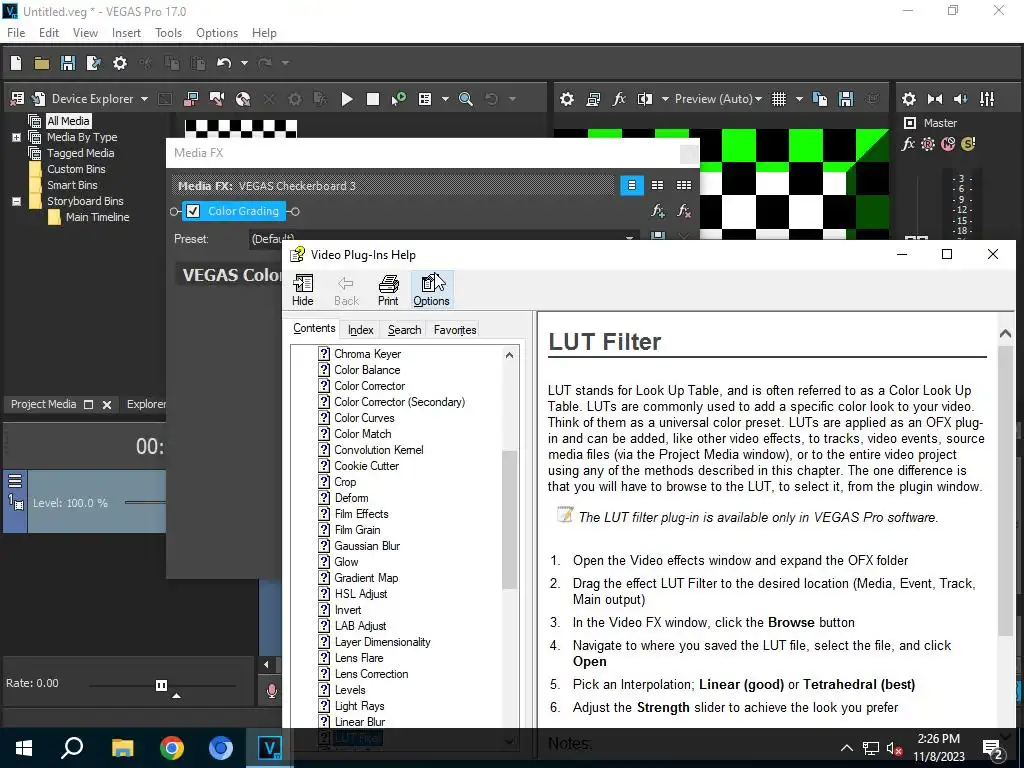The width and height of the screenshot is (1024, 768).
Task: Open the Project Media Views dropdown arrow
Action: [x=445, y=99]
